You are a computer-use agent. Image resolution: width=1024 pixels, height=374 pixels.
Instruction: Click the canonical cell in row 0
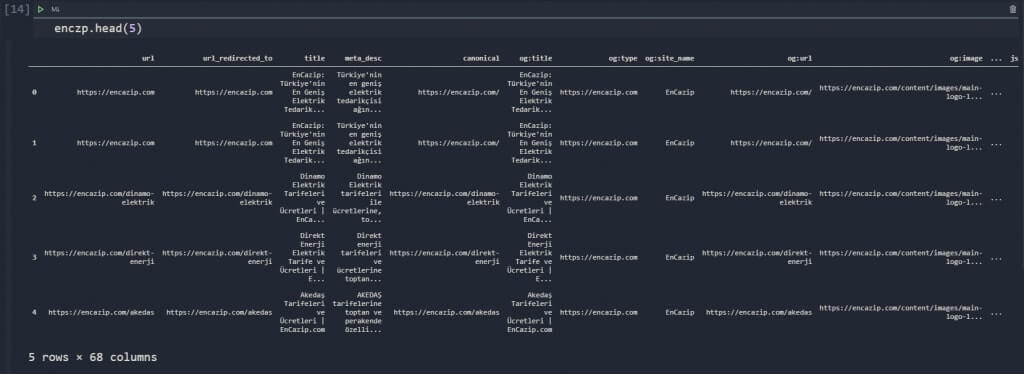[459, 92]
